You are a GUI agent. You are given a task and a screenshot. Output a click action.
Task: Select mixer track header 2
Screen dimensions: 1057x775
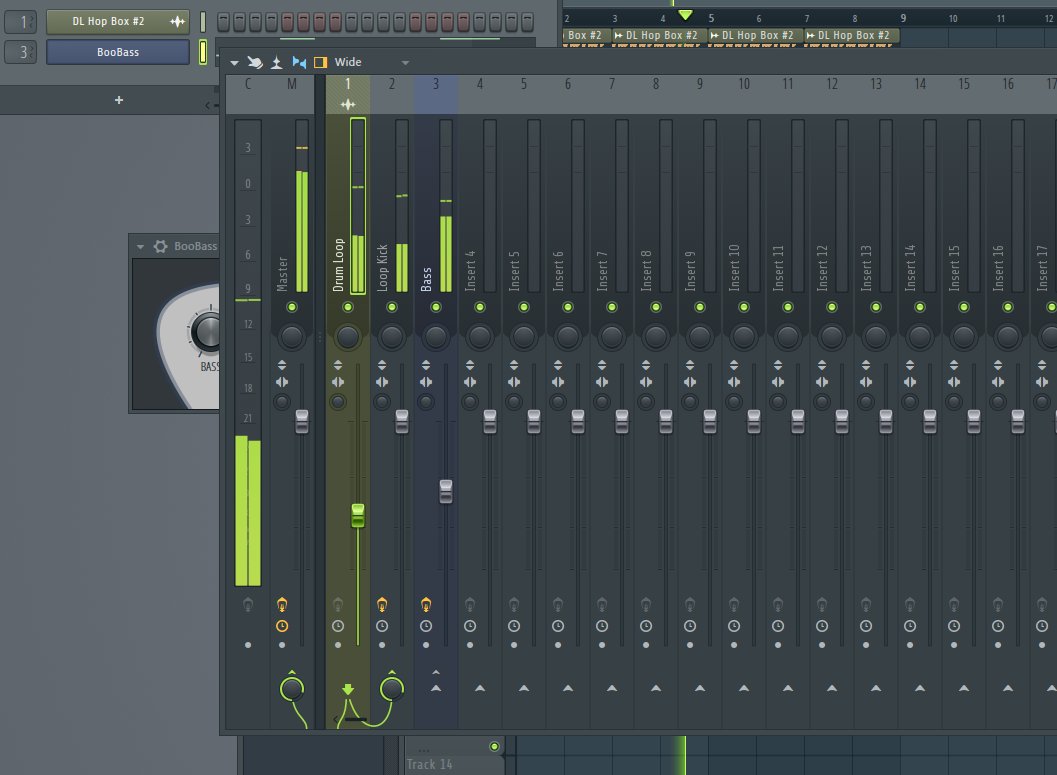(392, 94)
